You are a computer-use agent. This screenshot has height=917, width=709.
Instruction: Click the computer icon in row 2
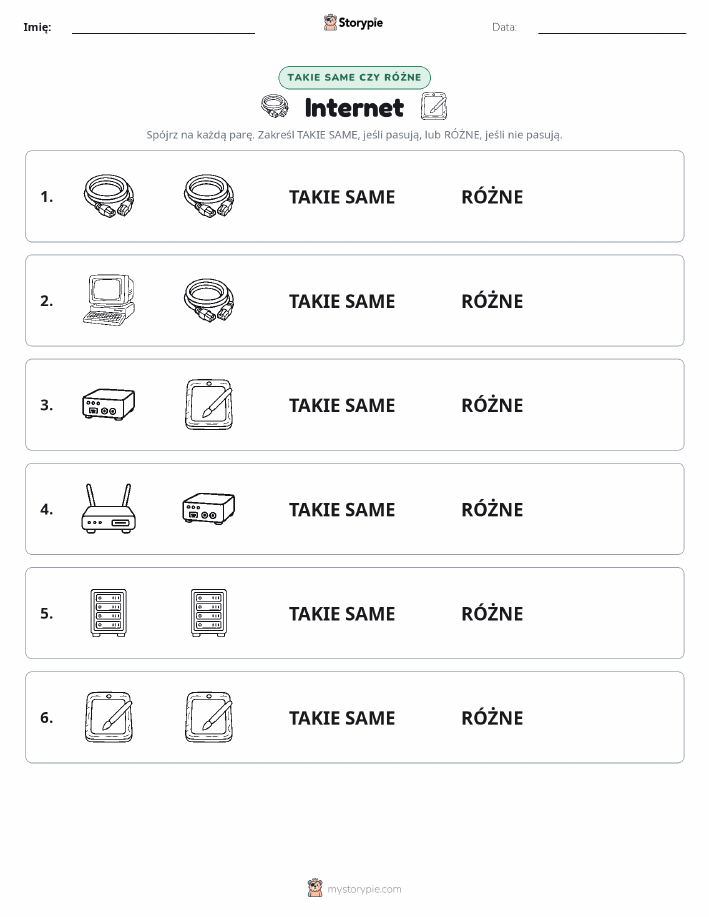click(x=109, y=300)
